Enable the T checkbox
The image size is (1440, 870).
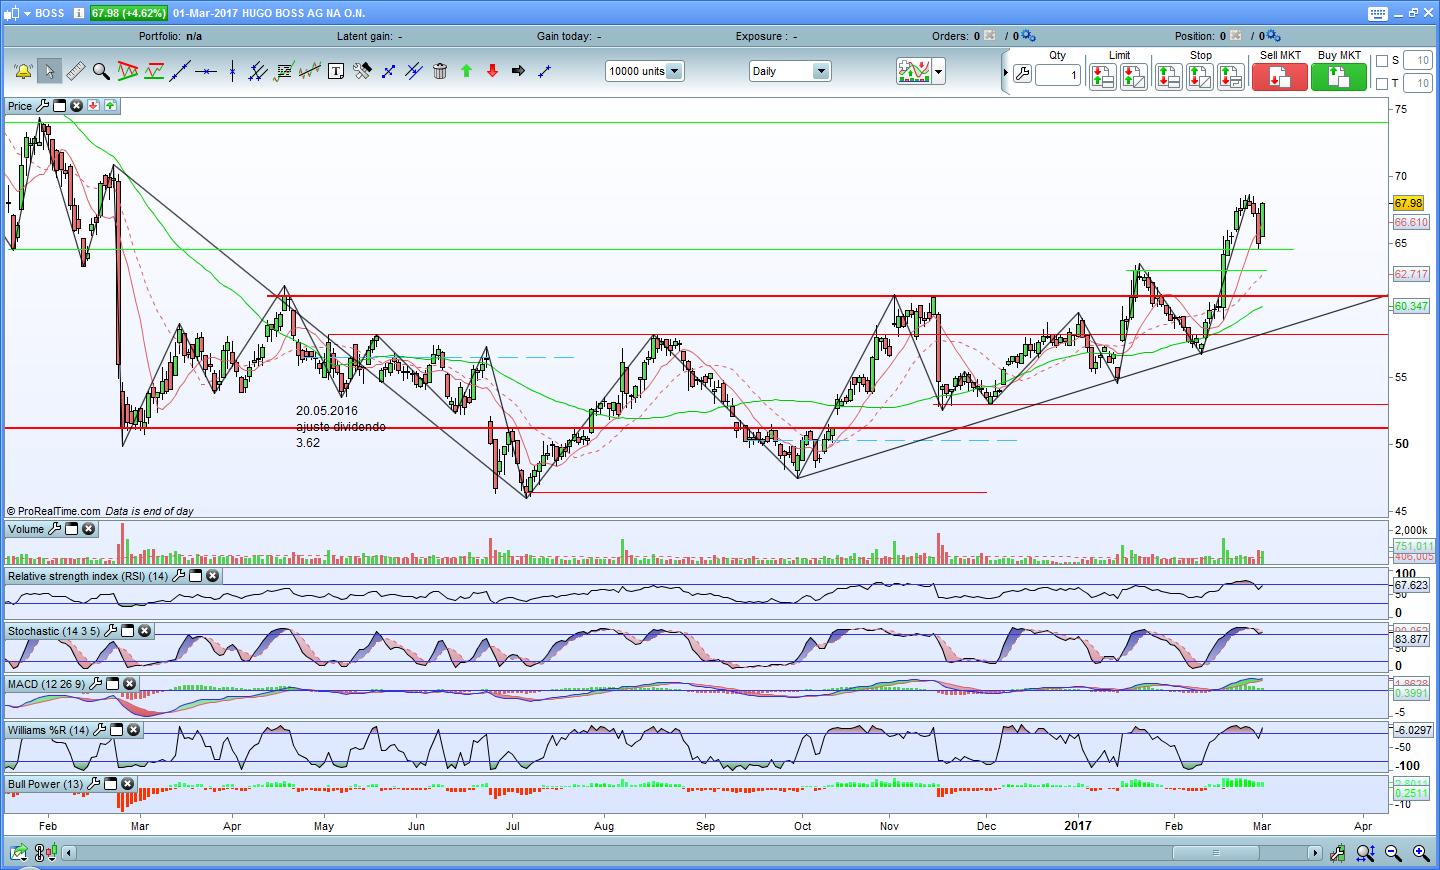point(1382,83)
